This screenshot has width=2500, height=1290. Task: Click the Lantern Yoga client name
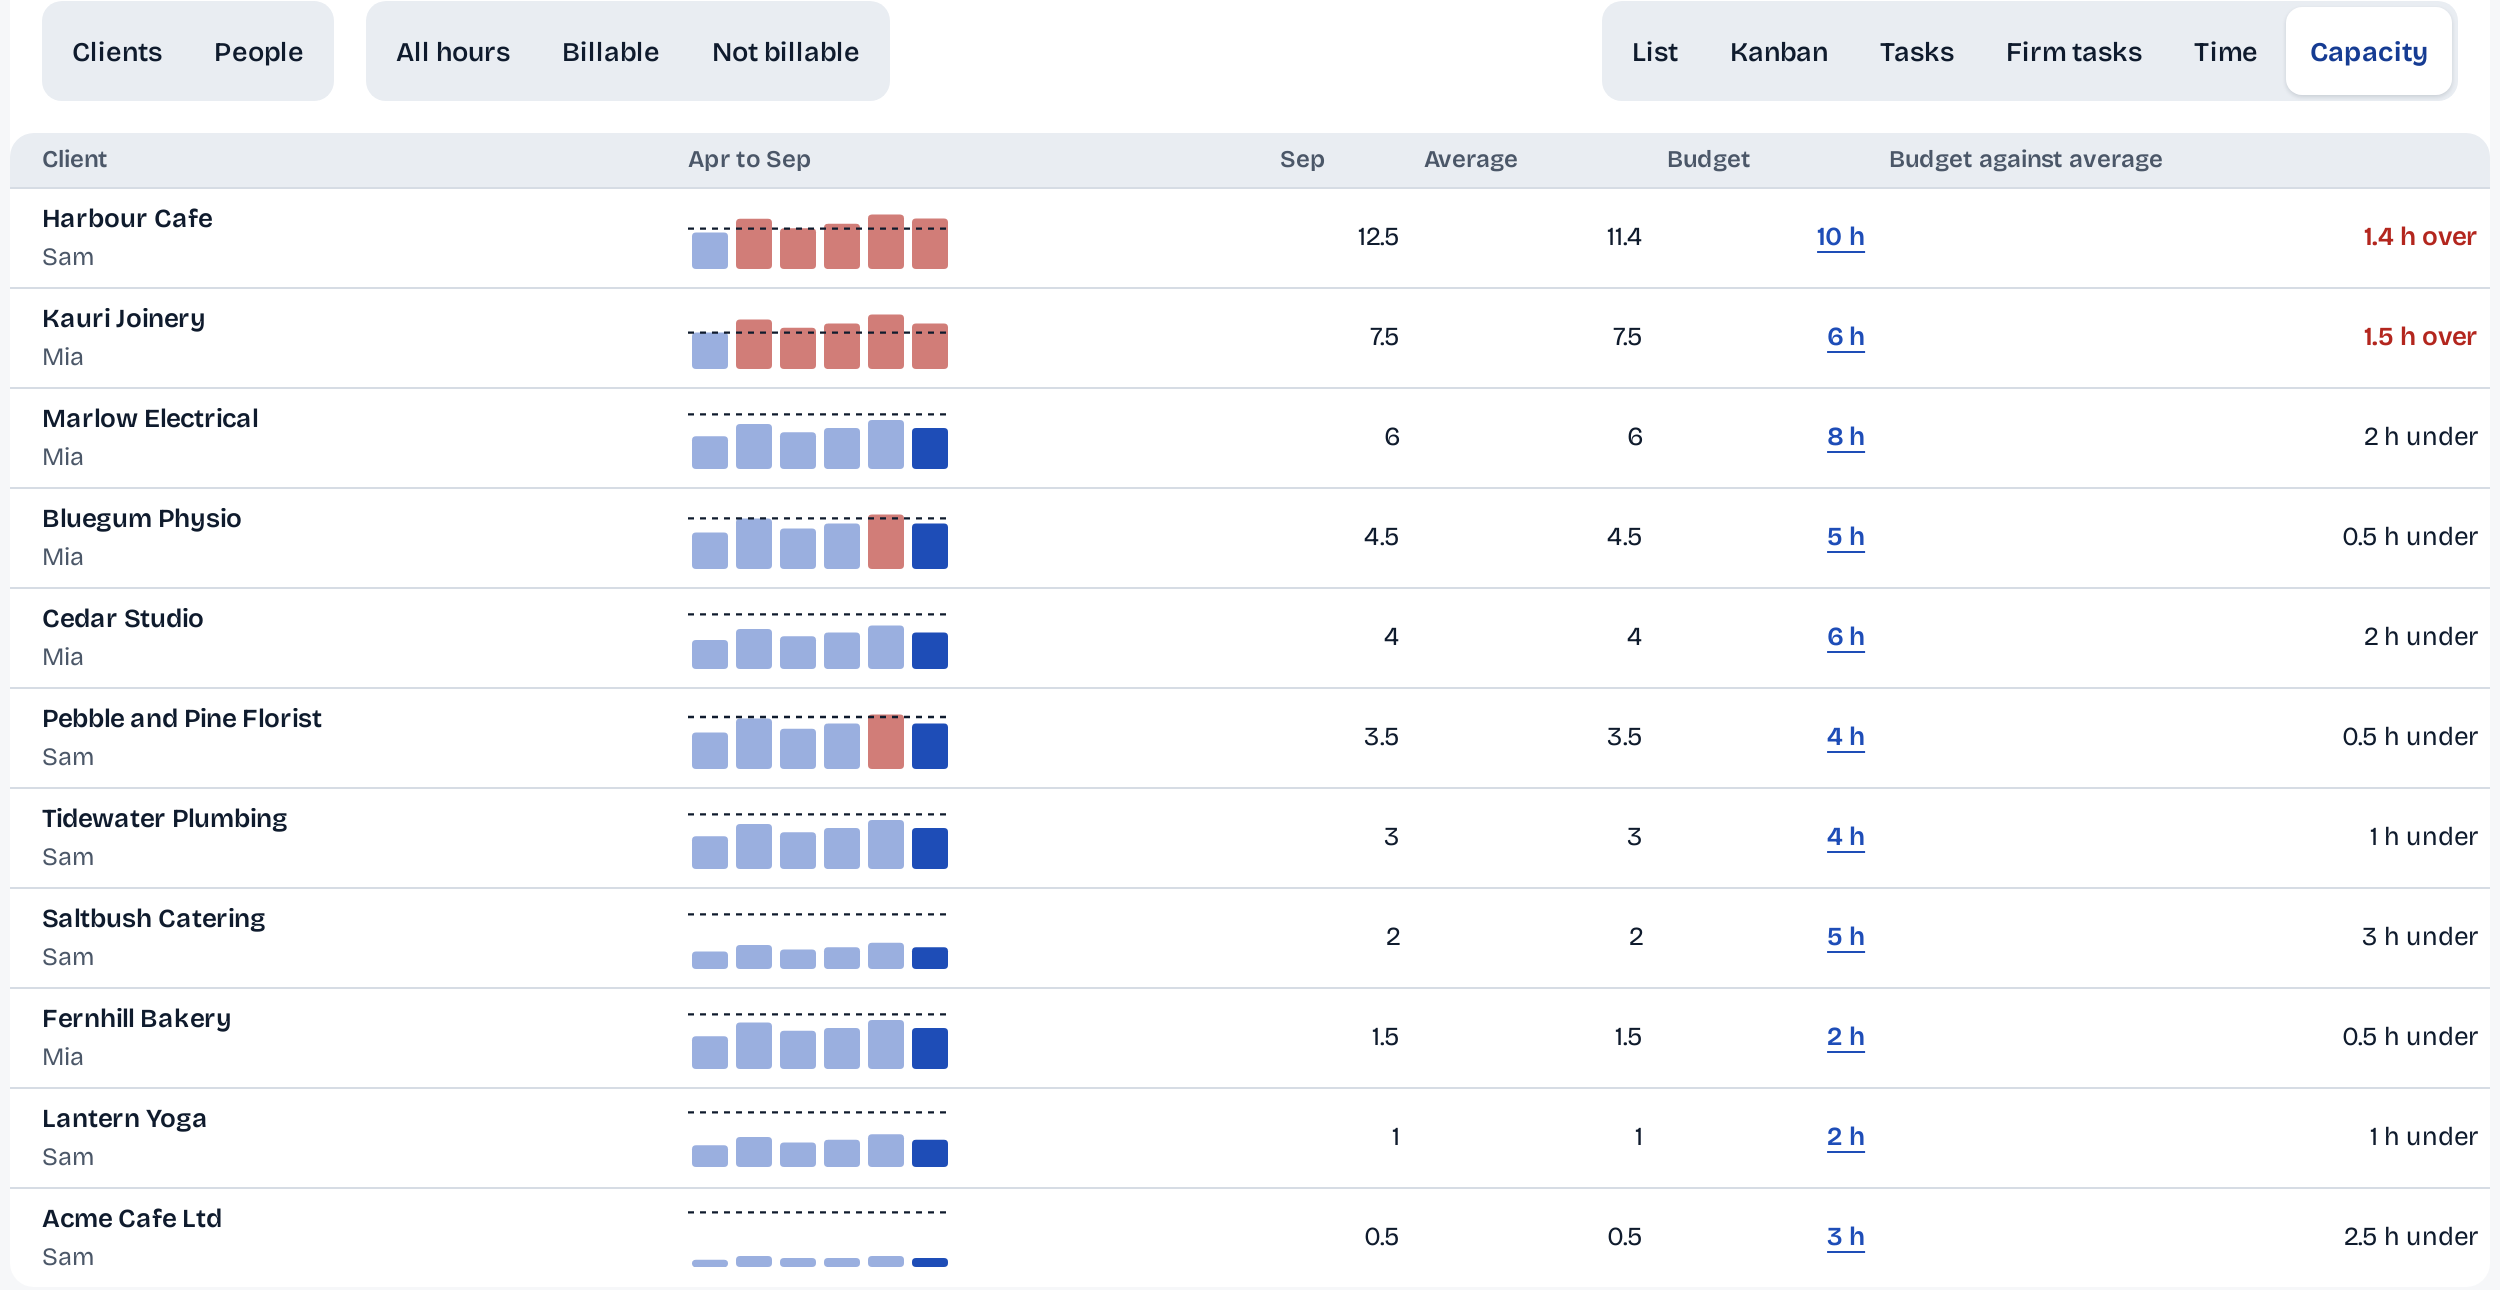pyautogui.click(x=124, y=1118)
